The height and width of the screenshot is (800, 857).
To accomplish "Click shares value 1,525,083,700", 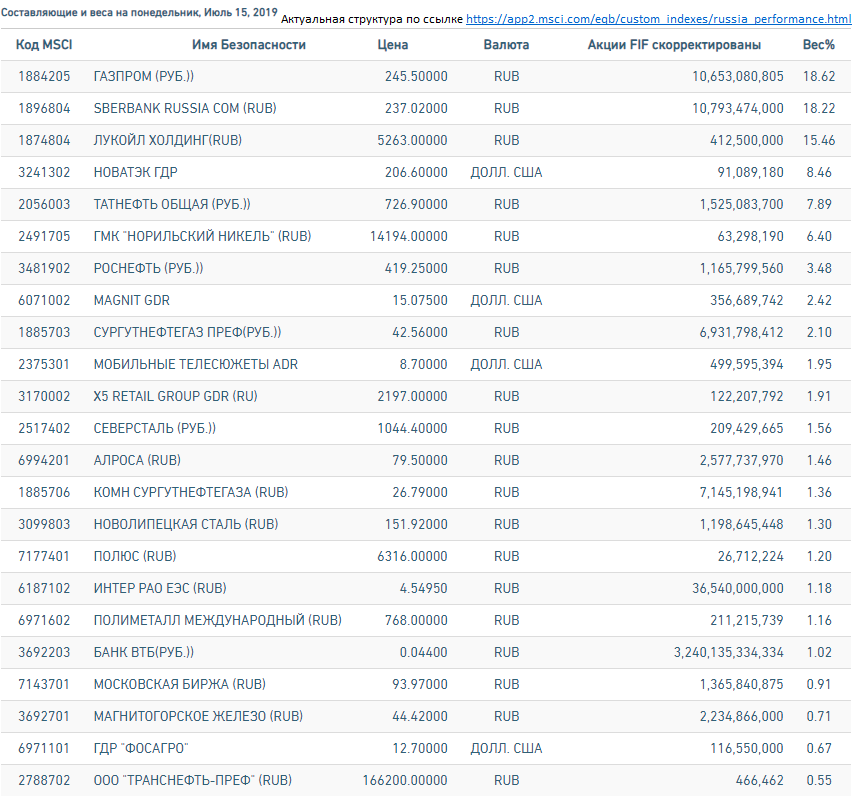I will [x=741, y=204].
